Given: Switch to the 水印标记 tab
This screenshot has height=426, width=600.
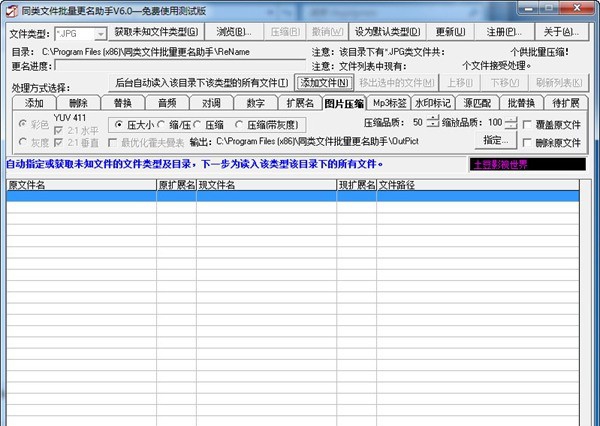Looking at the screenshot, I should [433, 103].
